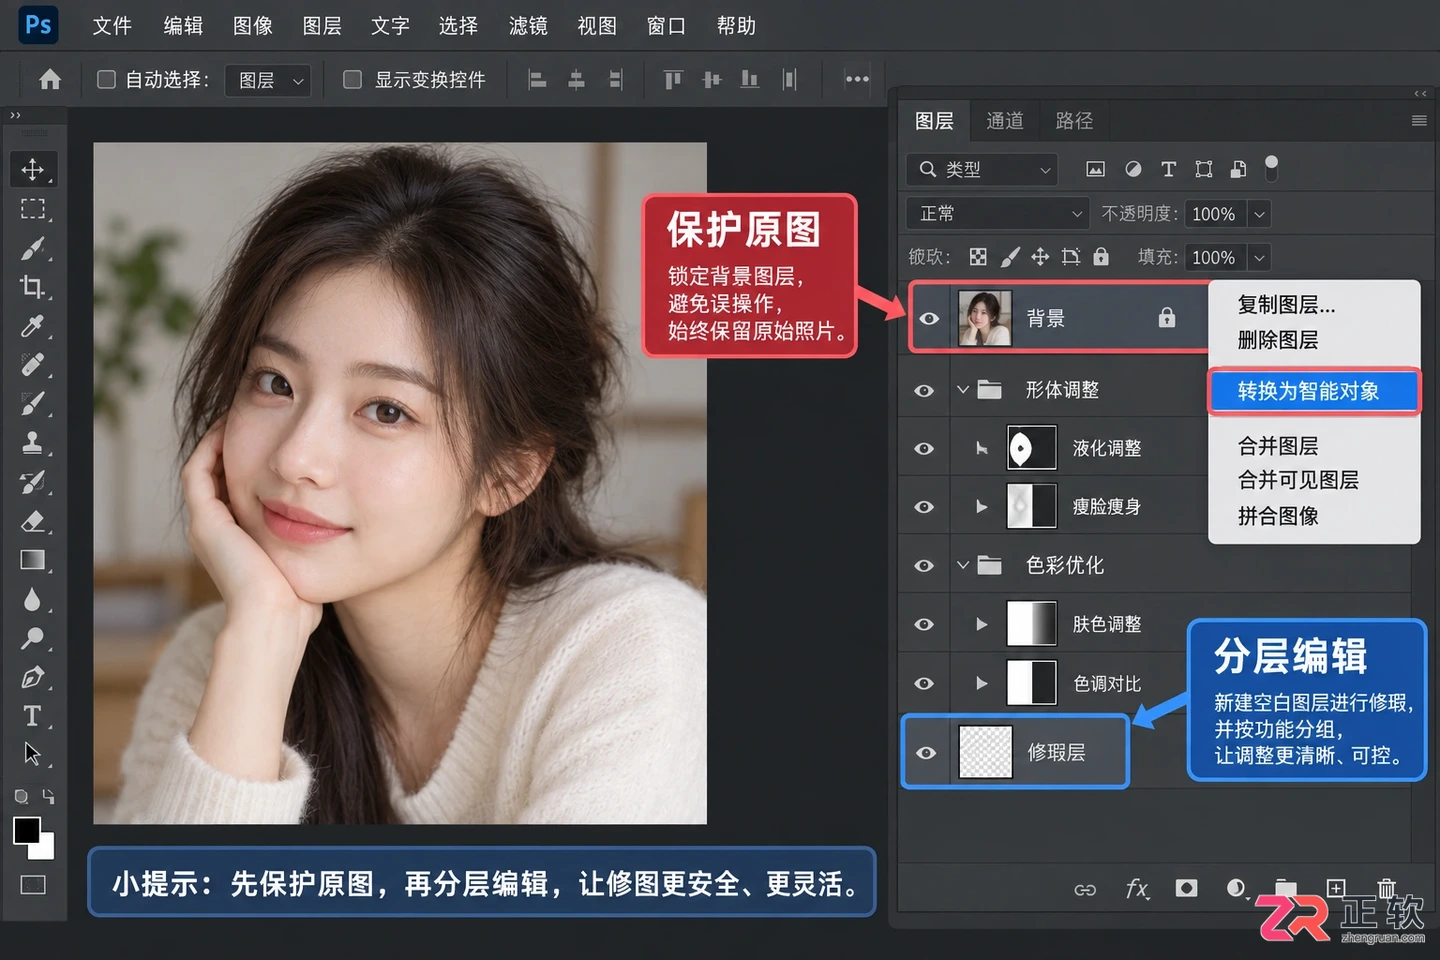Click the lock all padlock icon
Screen dimensions: 1440x960
pos(1101,257)
